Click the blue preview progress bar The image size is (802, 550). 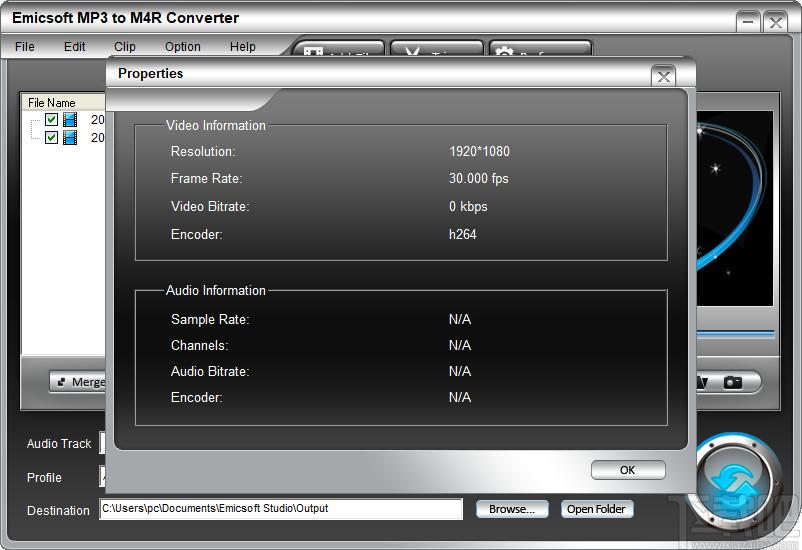click(735, 334)
